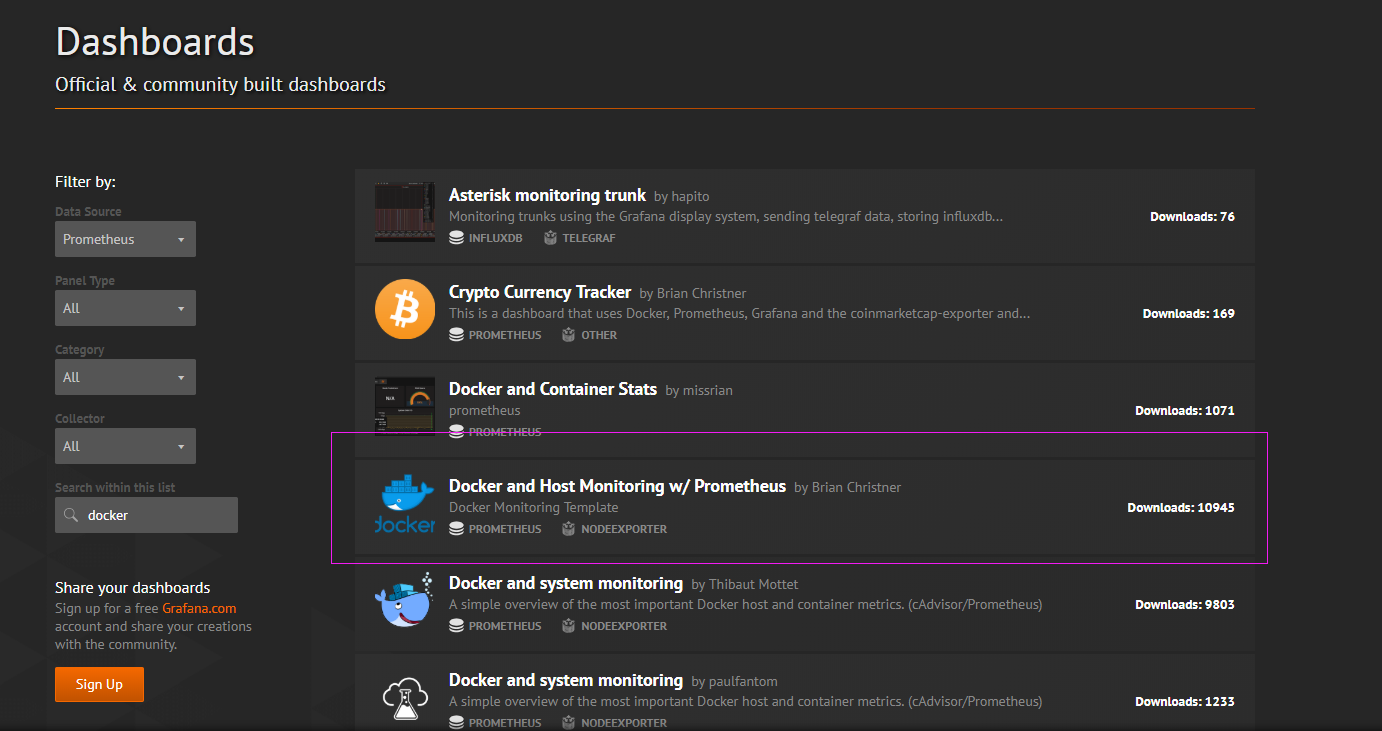Click author name missrian
Screen dimensions: 1382x731
click(708, 391)
